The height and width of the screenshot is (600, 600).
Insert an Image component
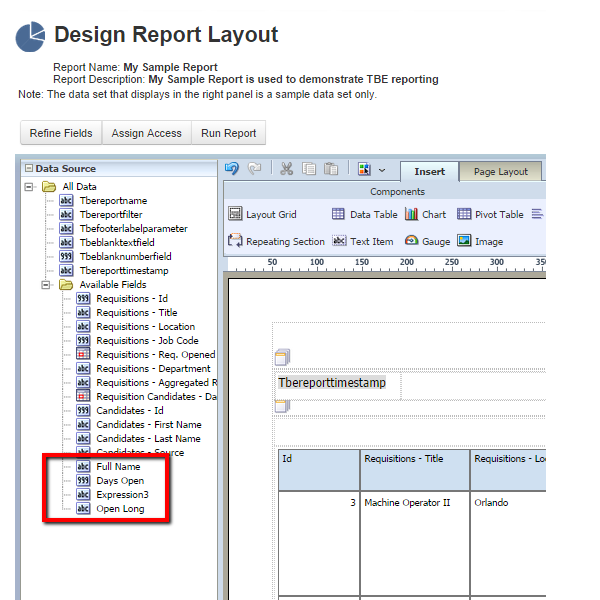tap(480, 241)
